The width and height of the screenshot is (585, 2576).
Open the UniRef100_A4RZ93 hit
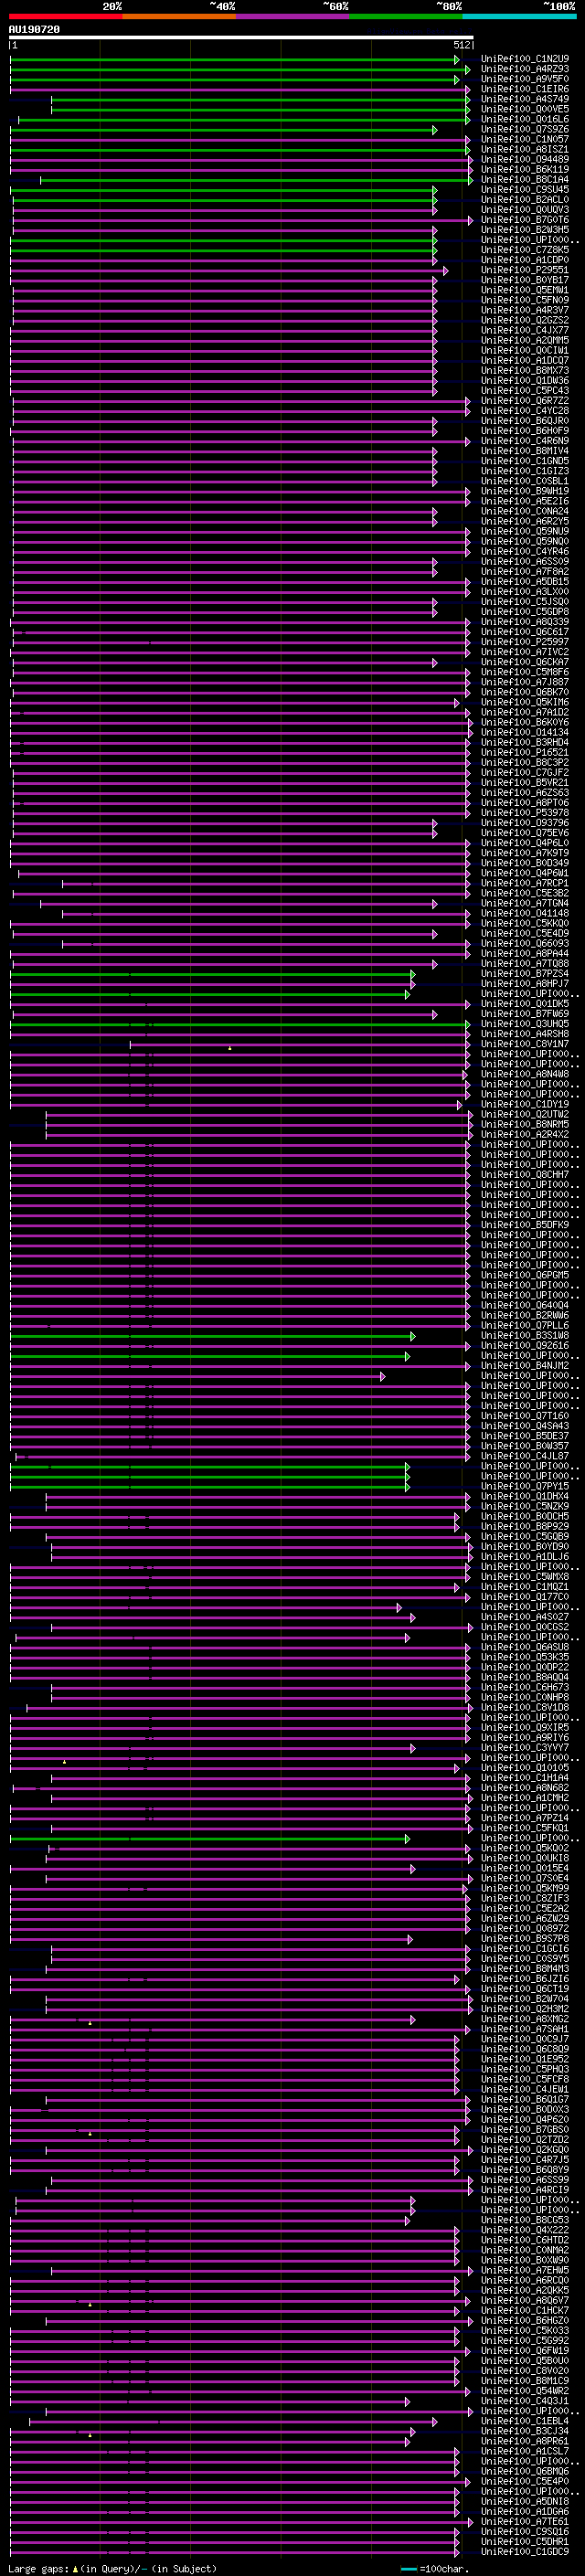(525, 69)
